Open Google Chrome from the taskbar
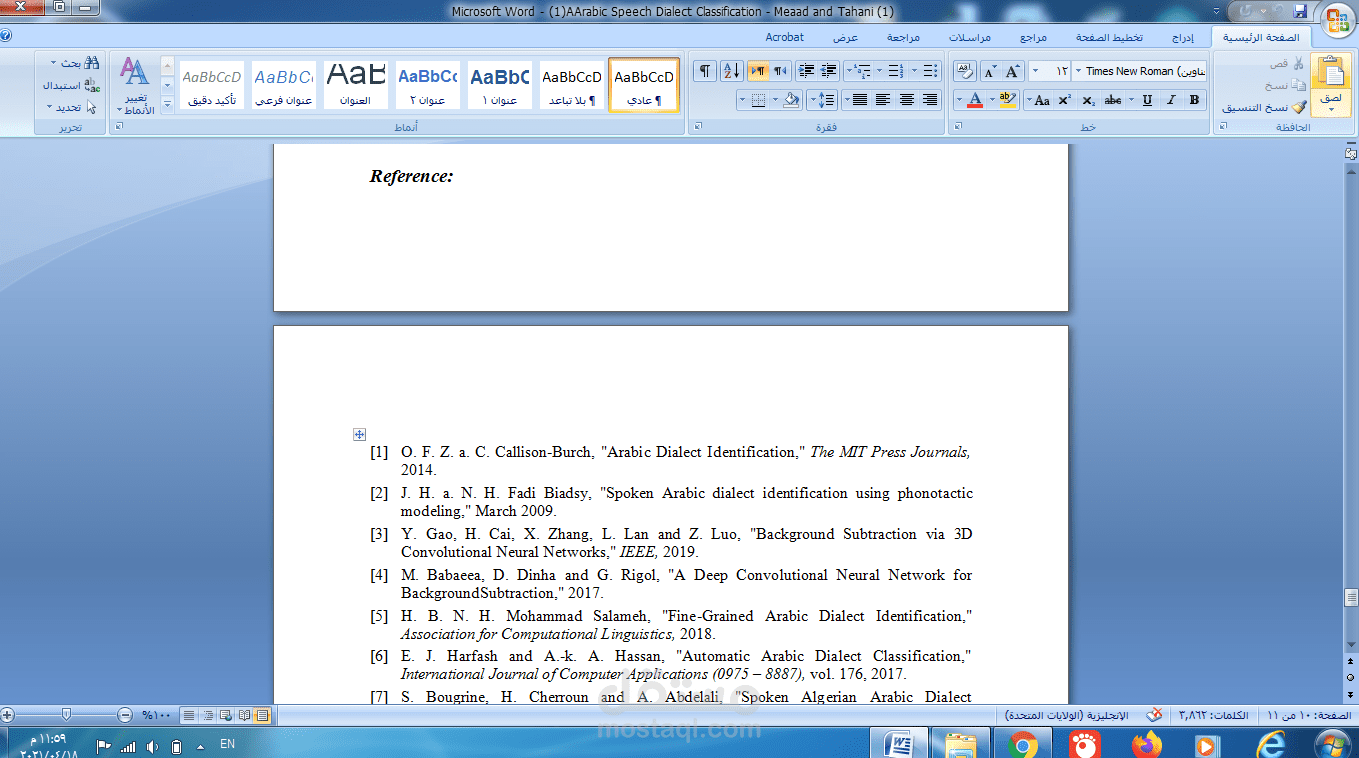The width and height of the screenshot is (1359, 758). [x=1022, y=745]
